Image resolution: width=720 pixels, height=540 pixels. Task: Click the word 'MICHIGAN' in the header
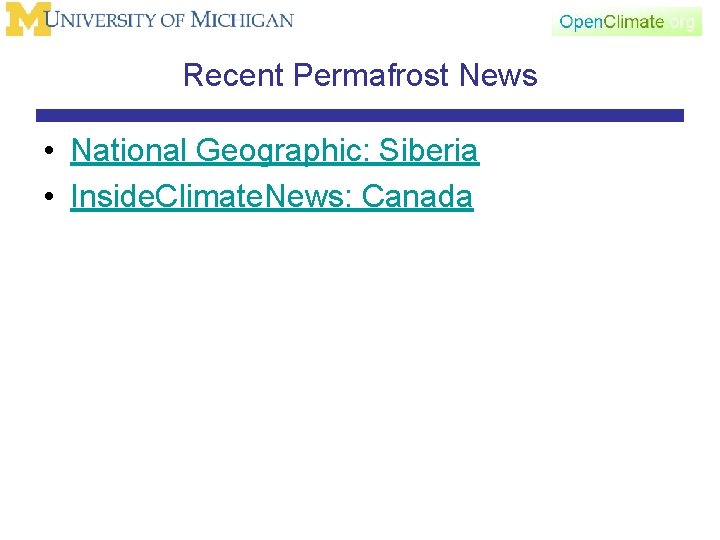pyautogui.click(x=241, y=20)
